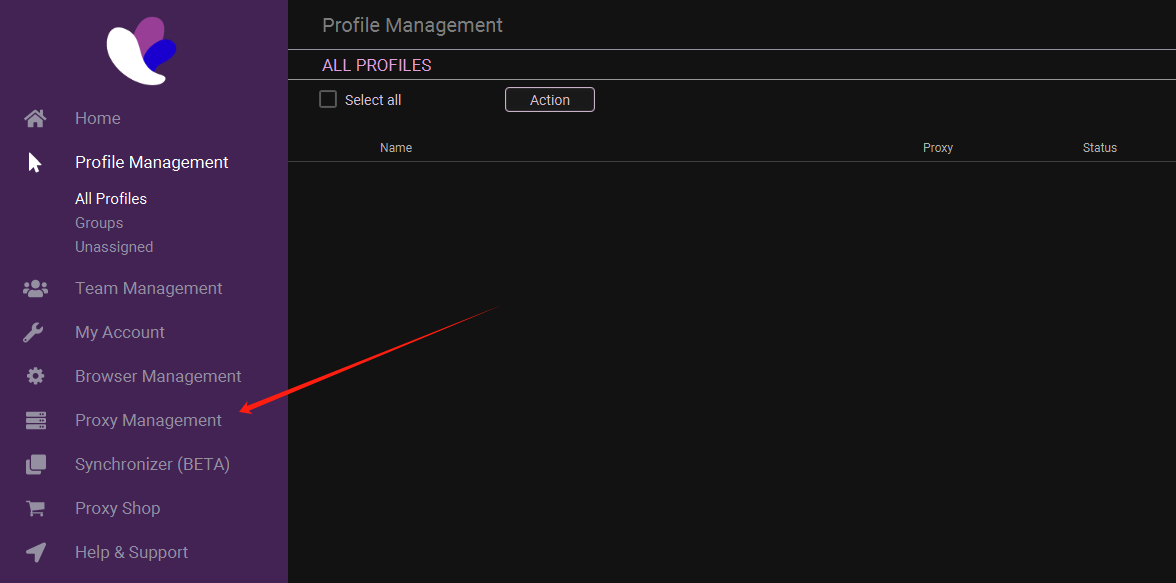The height and width of the screenshot is (583, 1176).
Task: Click the Help & Support paper-plane icon
Action: pos(35,553)
